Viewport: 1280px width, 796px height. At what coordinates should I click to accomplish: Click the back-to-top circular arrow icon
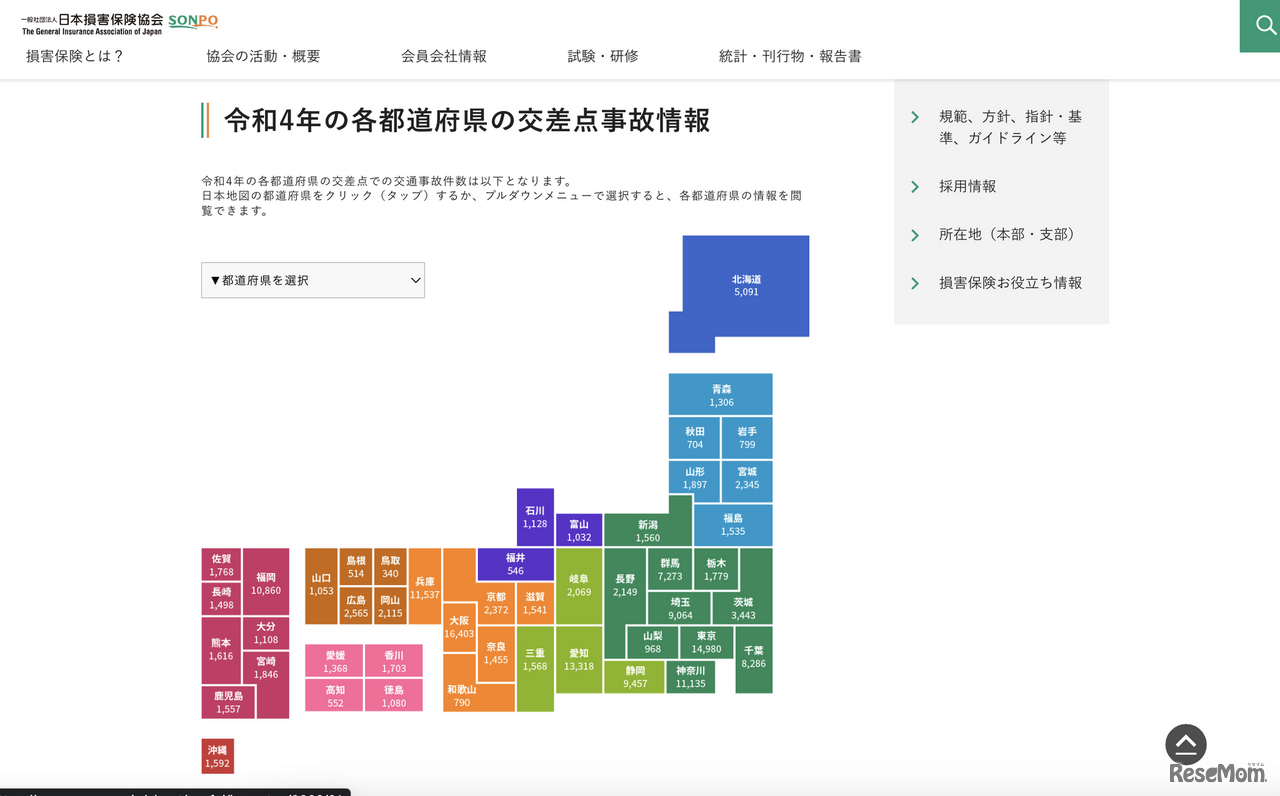[x=1185, y=743]
